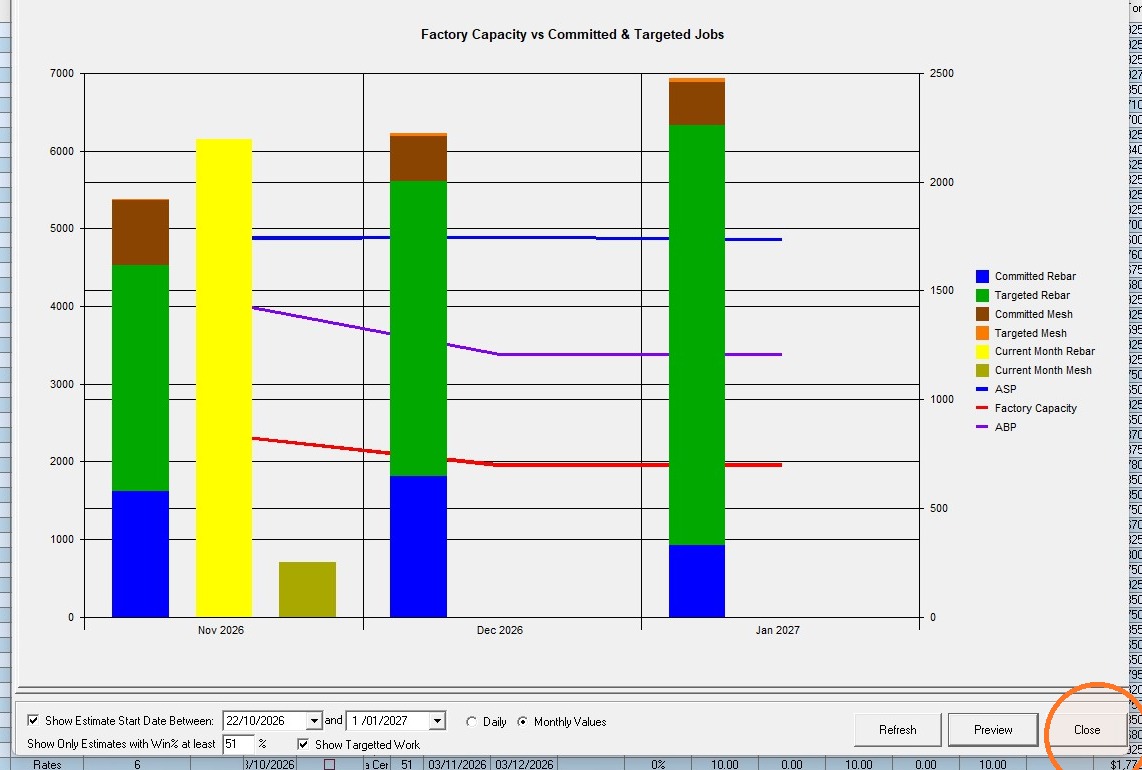Image resolution: width=1142 pixels, height=770 pixels.
Task: Click the Targeted Rebar legend label
Action: pyautogui.click(x=1032, y=295)
